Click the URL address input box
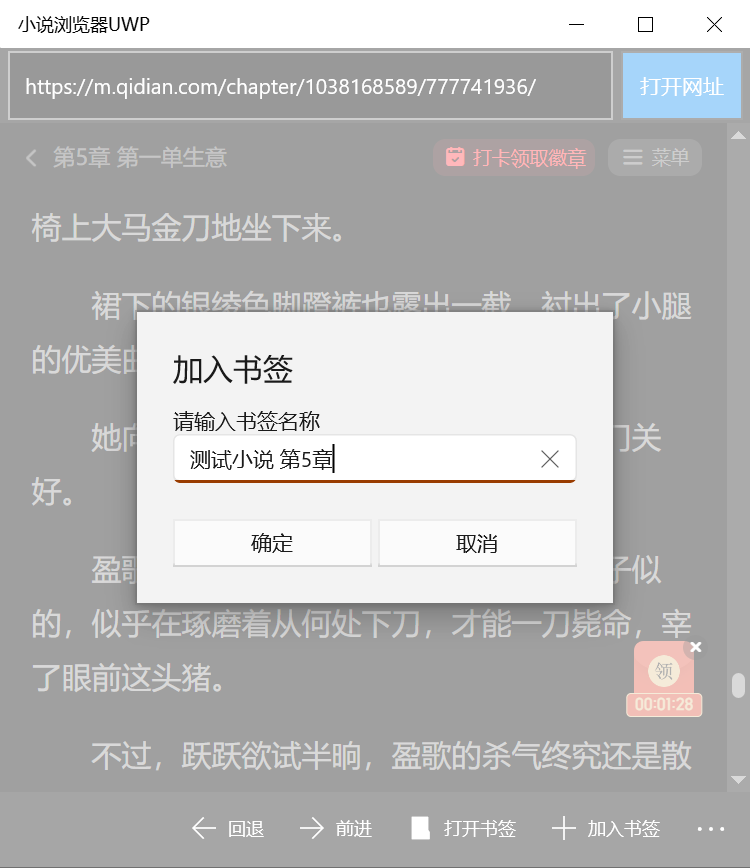 click(310, 86)
